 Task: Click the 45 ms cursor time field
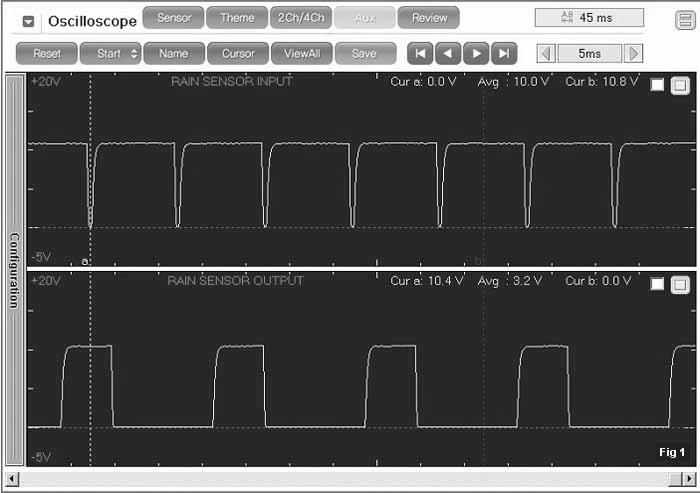pos(589,17)
